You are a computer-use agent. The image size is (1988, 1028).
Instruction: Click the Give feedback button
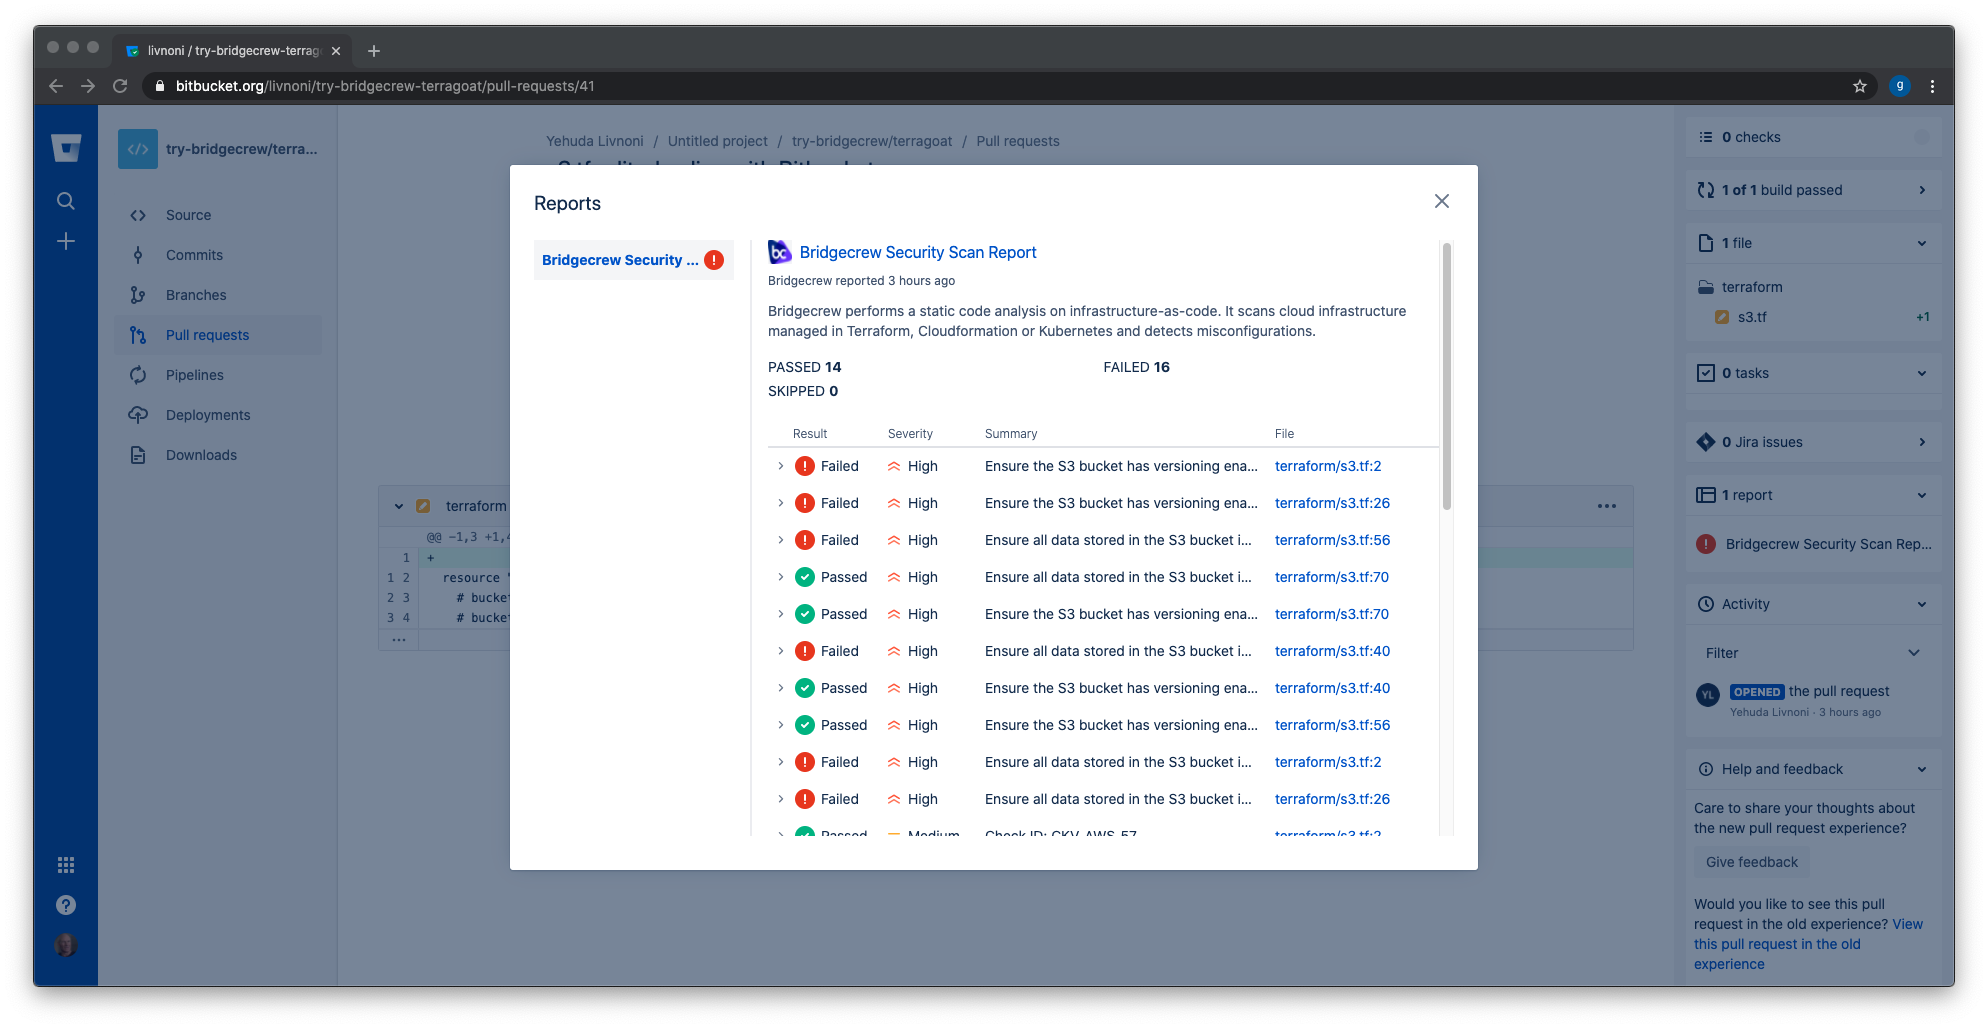click(x=1752, y=862)
